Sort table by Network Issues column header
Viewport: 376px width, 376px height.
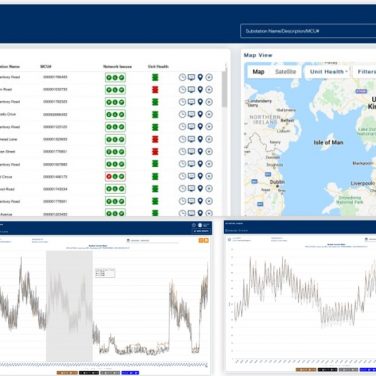point(117,67)
